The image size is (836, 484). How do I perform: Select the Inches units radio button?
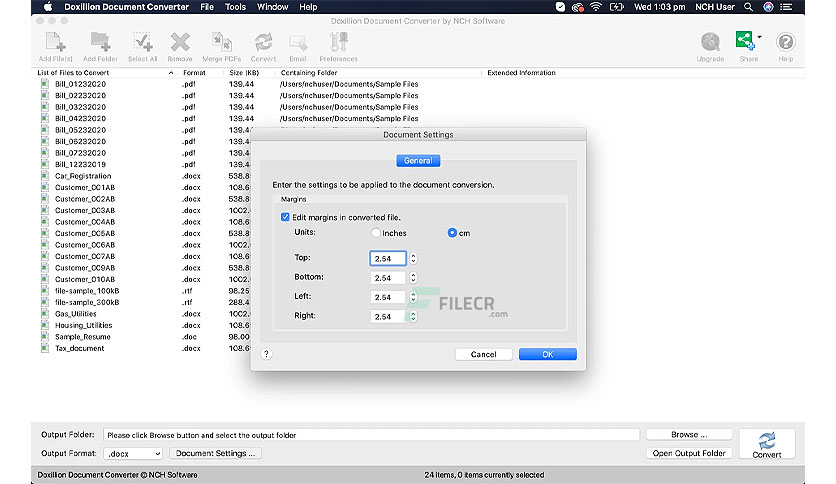click(x=376, y=233)
